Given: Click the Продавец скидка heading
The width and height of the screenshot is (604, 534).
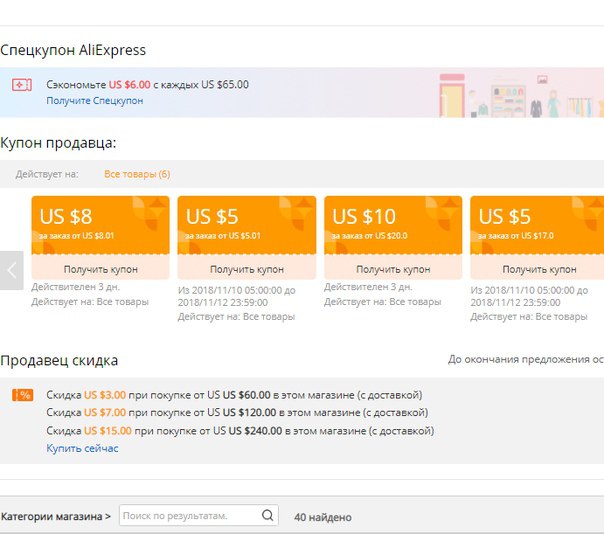Looking at the screenshot, I should pyautogui.click(x=59, y=361).
